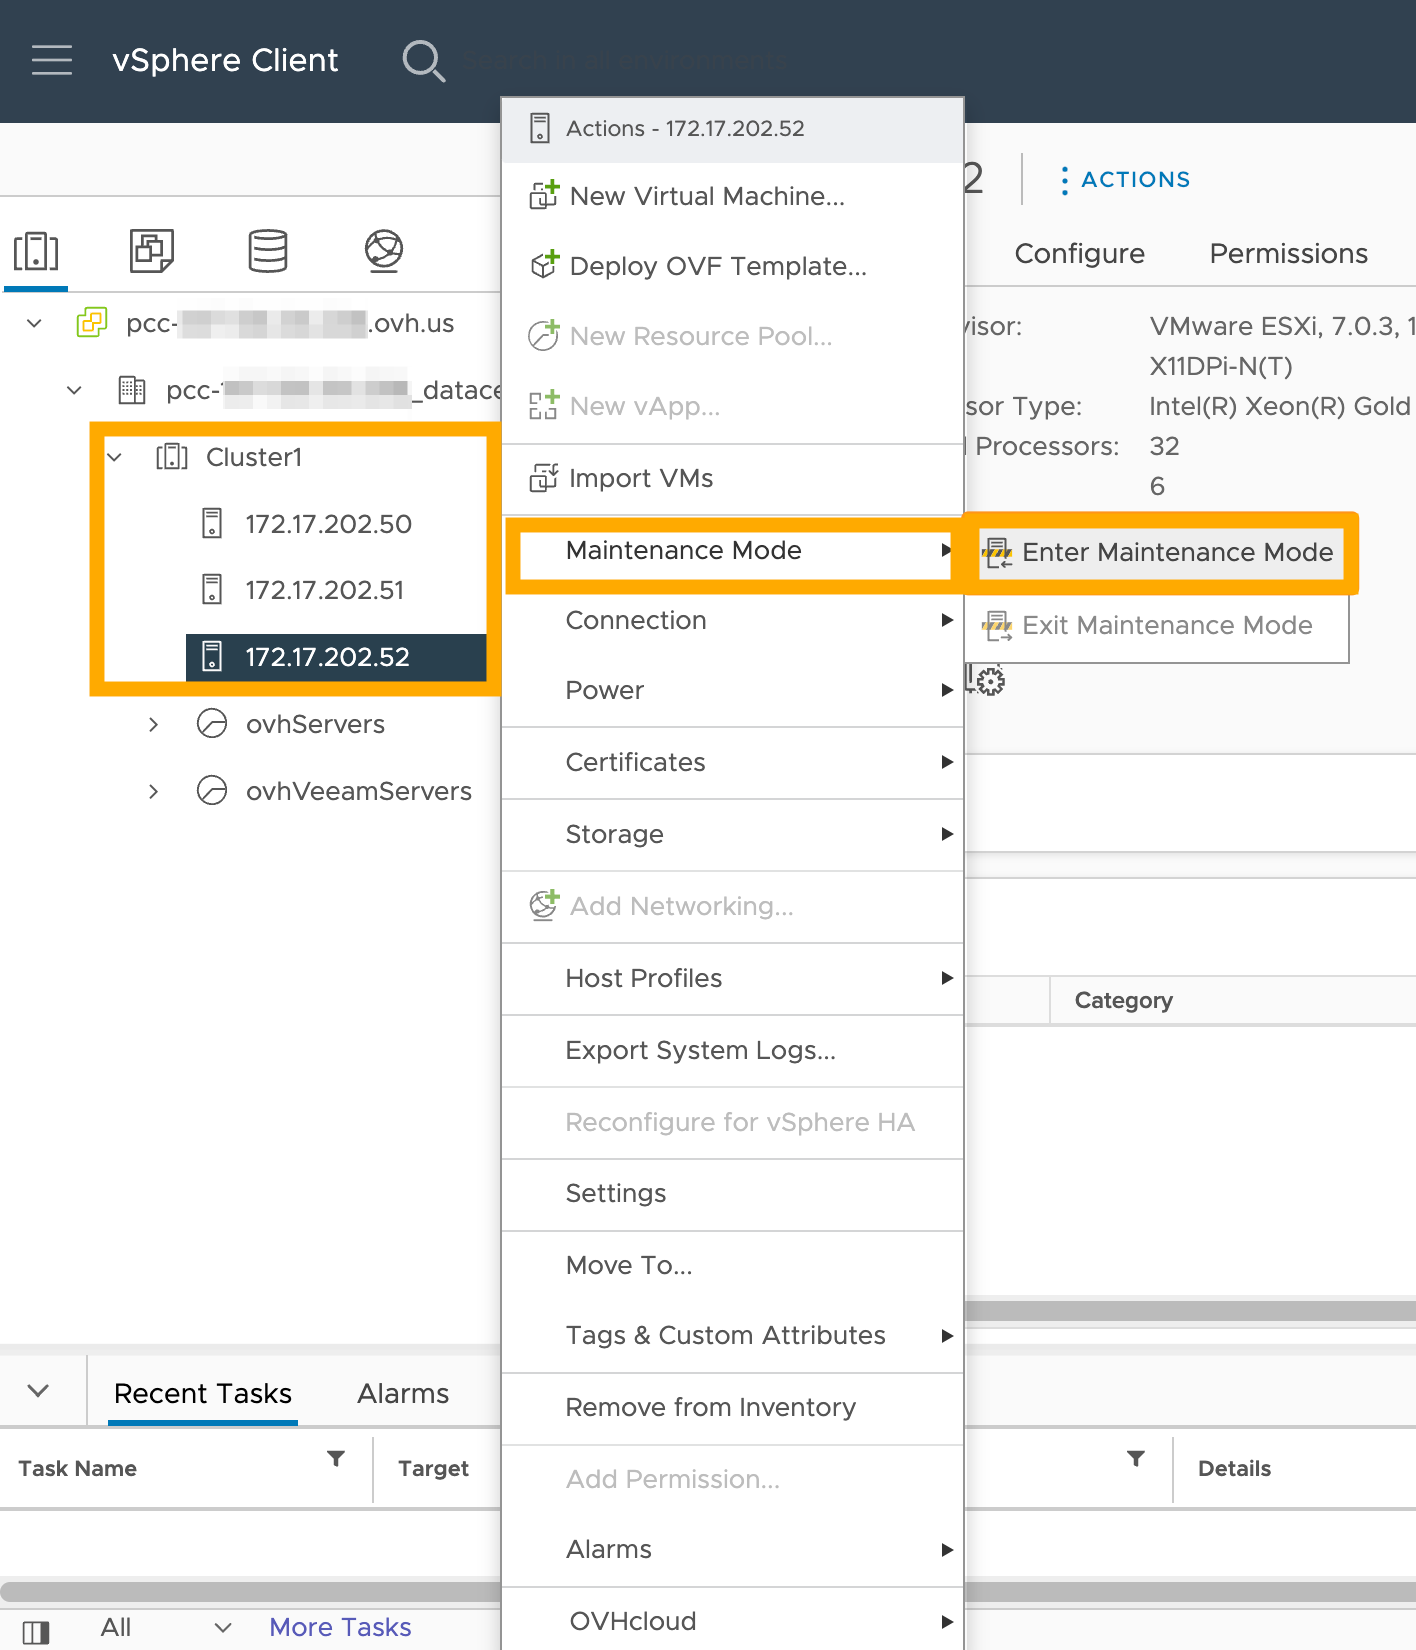Open the Host Profiles submenu
The width and height of the screenshot is (1416, 1650).
[x=732, y=978]
